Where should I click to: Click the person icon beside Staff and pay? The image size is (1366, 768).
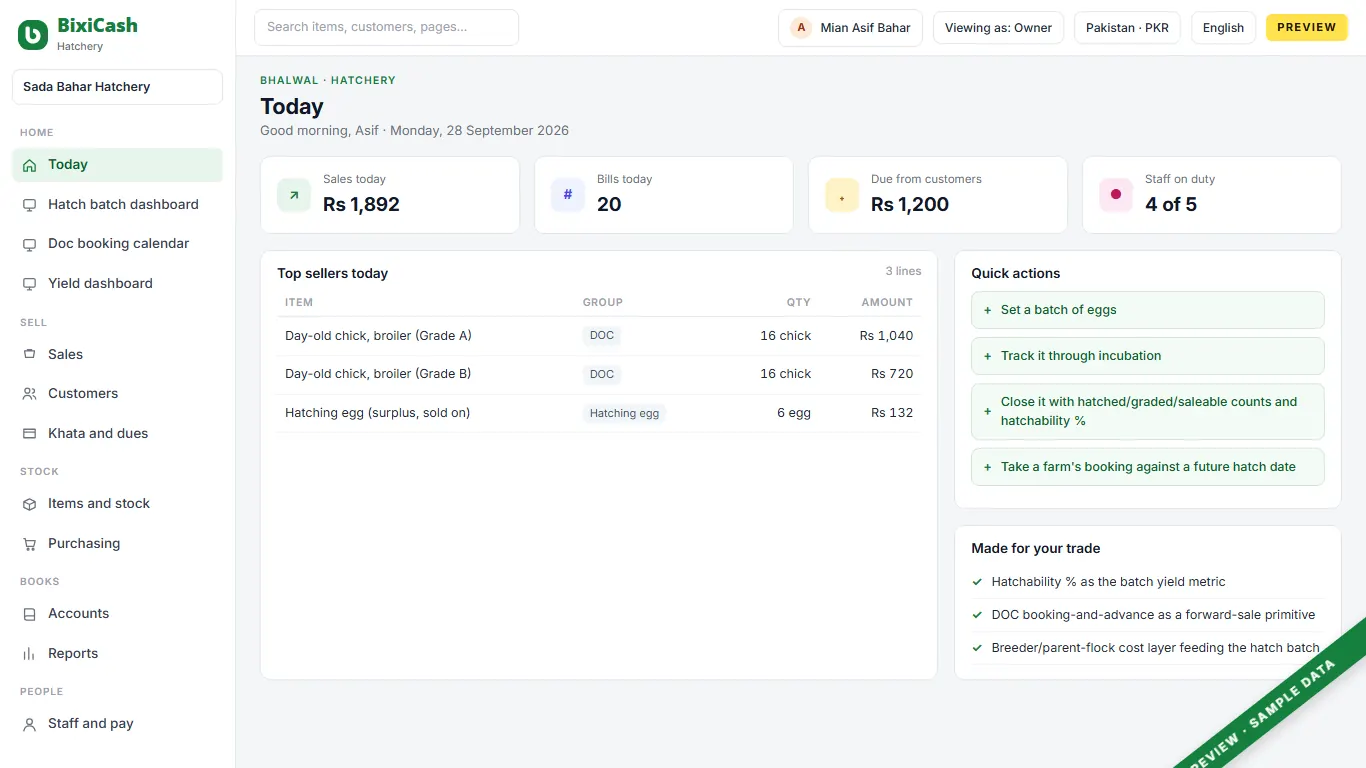coord(29,724)
